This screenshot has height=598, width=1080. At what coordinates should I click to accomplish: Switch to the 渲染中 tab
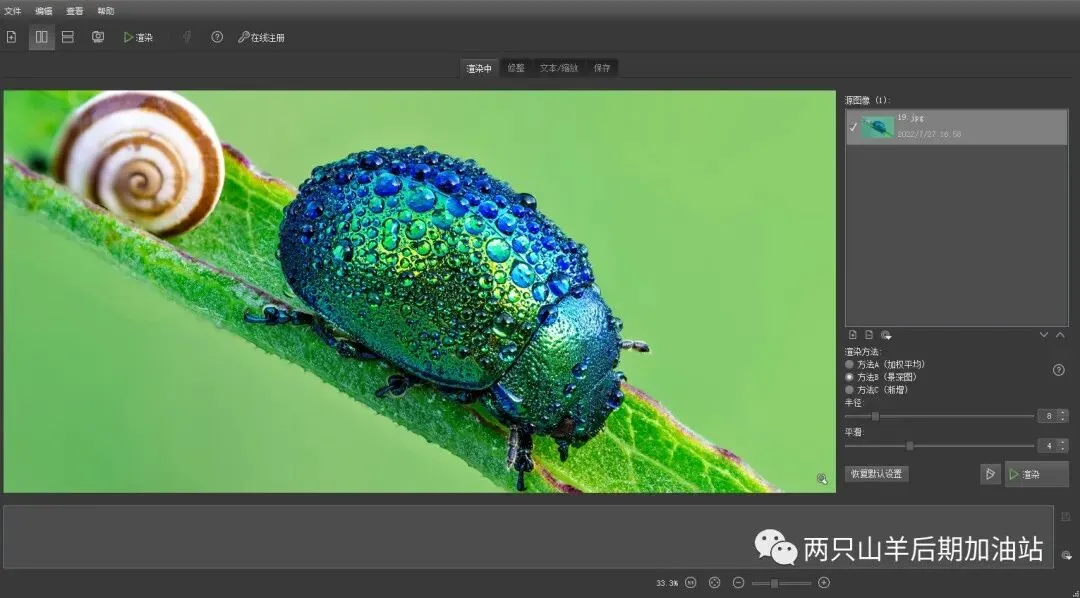[479, 68]
